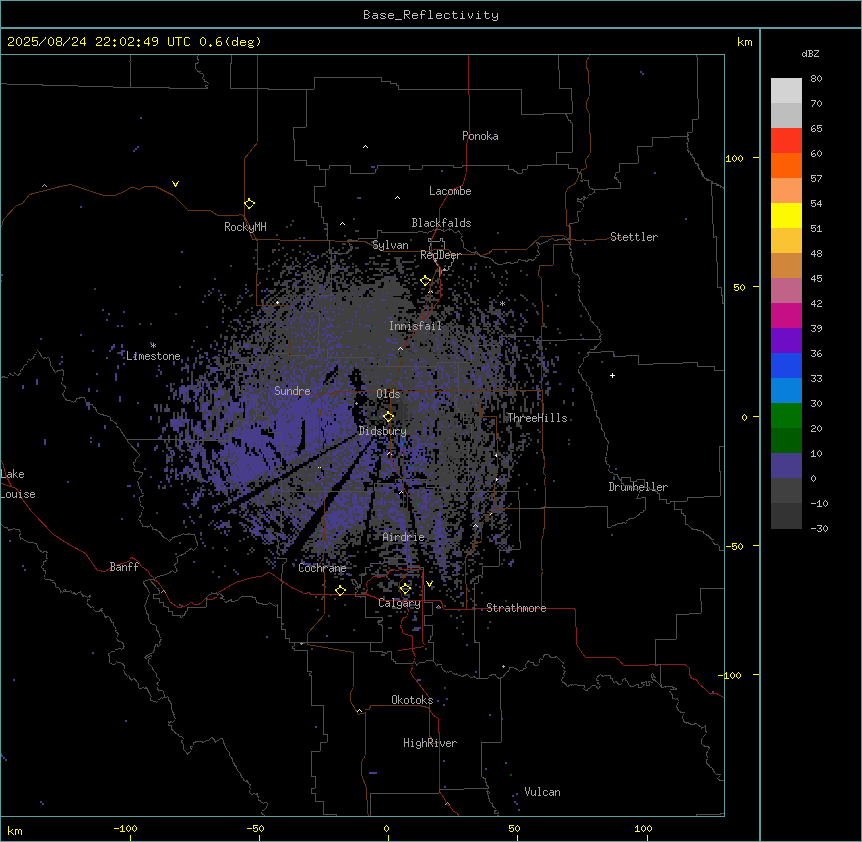Click the 50 tick on right axis
Viewport: 862px width, 842px height.
point(739,287)
